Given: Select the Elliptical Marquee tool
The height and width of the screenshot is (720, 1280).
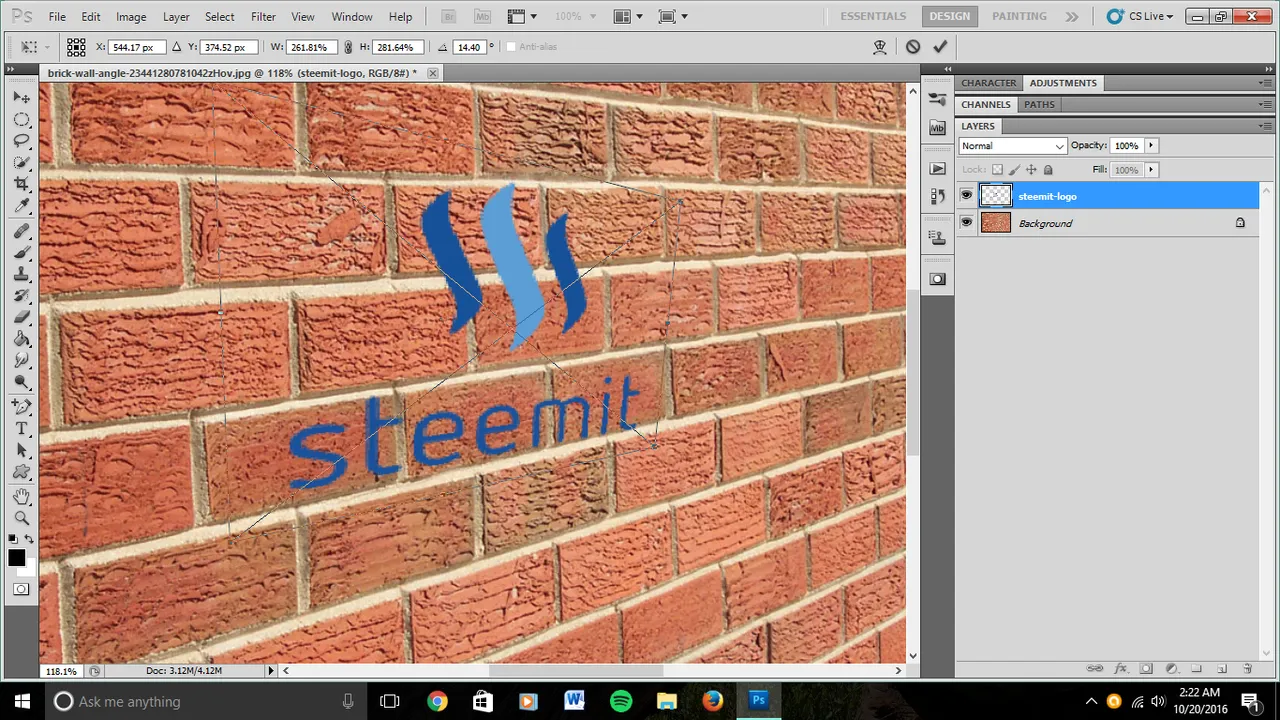Looking at the screenshot, I should click(21, 120).
